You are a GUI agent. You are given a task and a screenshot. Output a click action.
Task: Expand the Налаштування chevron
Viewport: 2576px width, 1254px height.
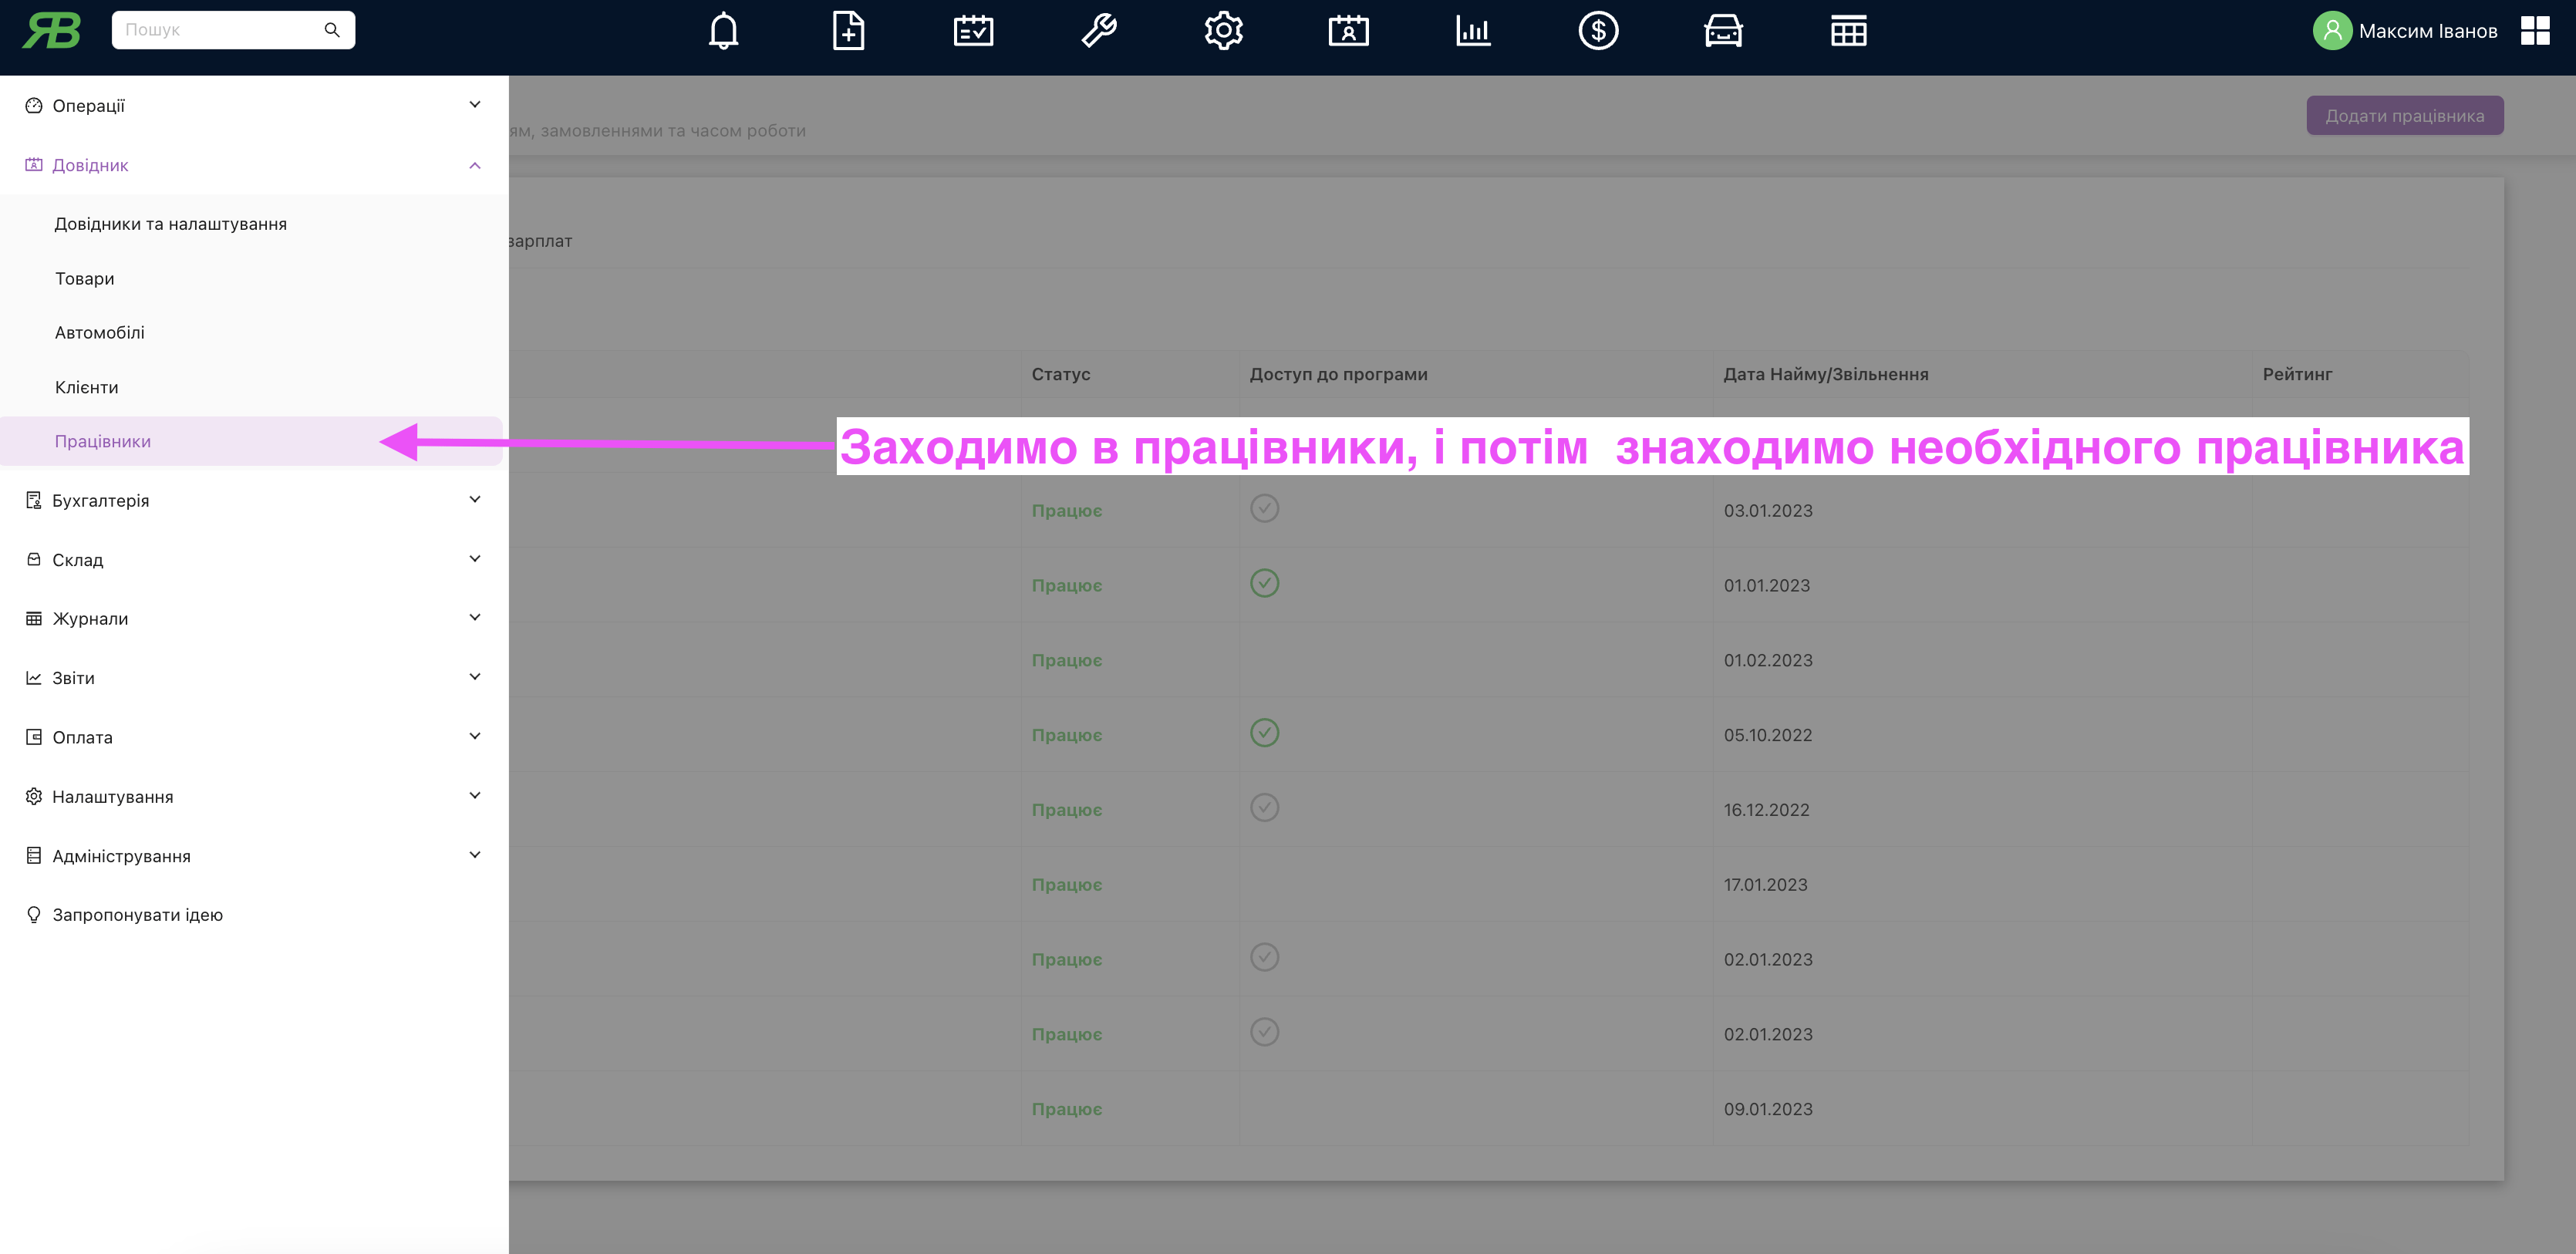coord(475,795)
